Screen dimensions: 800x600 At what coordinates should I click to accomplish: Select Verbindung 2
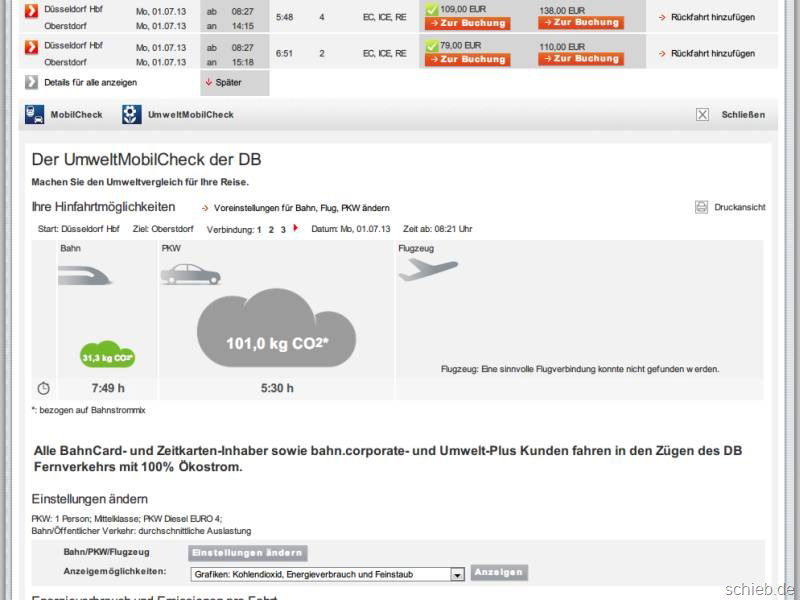coord(271,230)
